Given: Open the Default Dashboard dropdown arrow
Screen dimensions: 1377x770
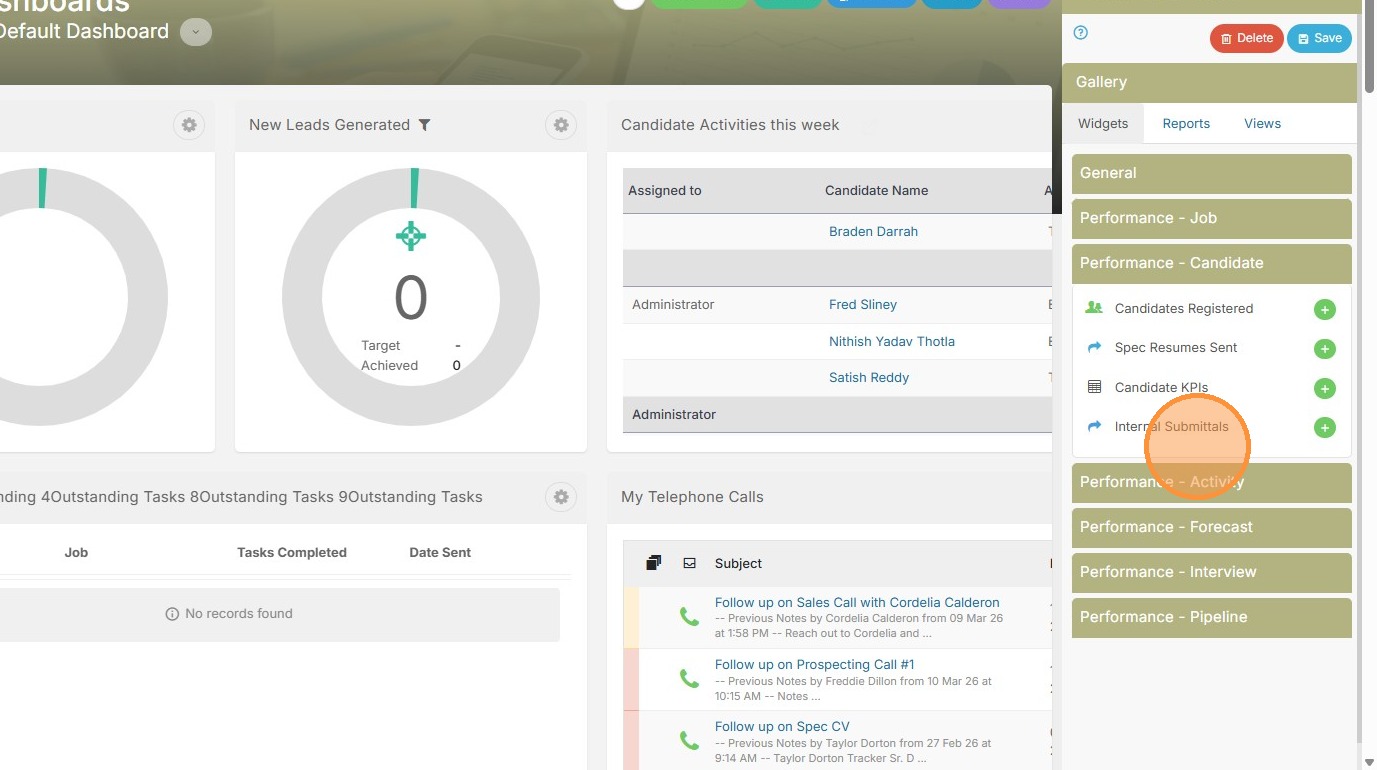Looking at the screenshot, I should [x=195, y=32].
